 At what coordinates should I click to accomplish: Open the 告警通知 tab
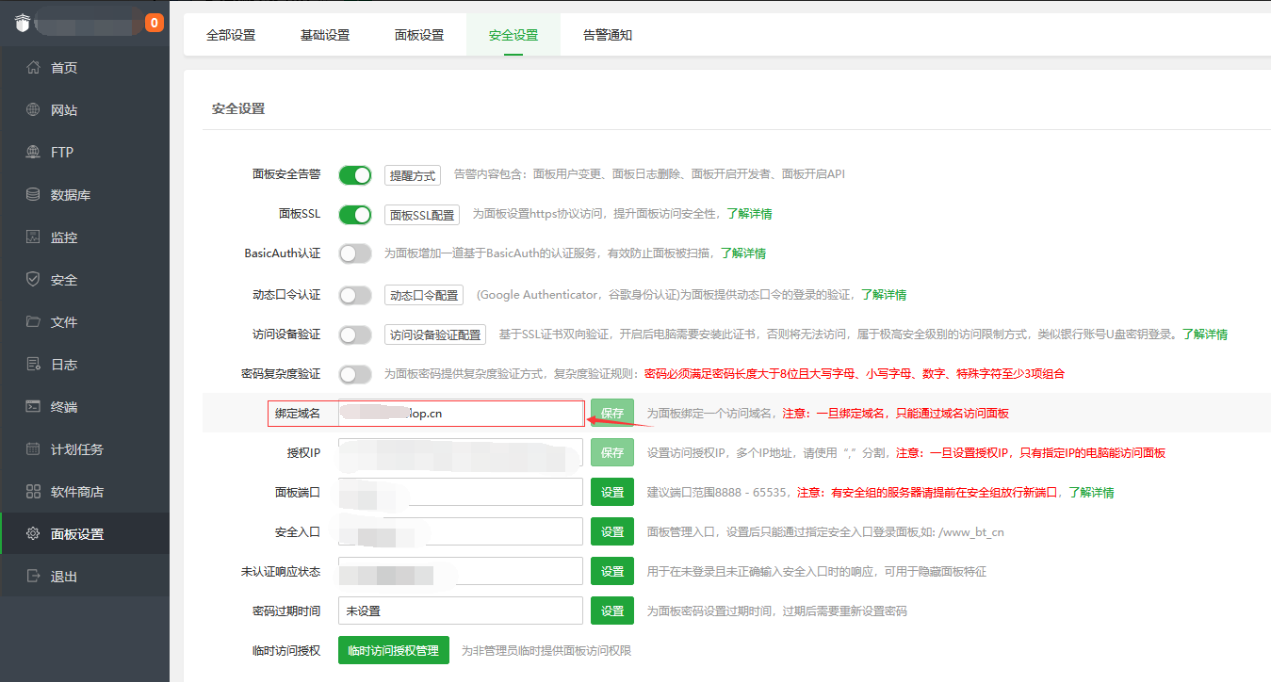click(x=607, y=35)
